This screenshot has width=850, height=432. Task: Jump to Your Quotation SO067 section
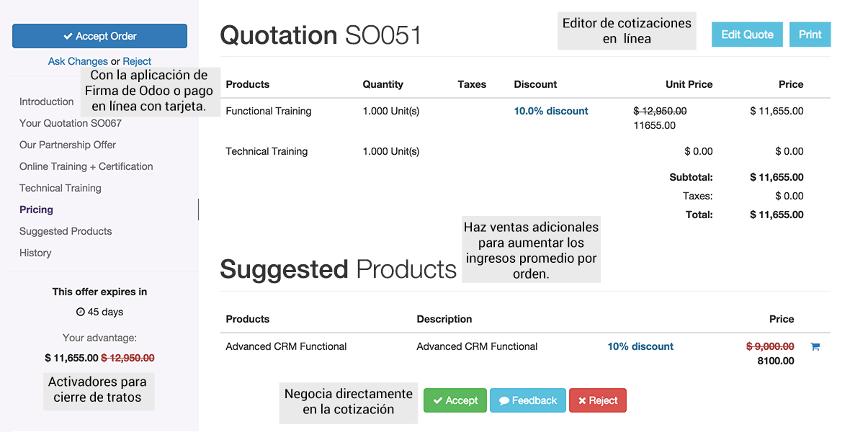click(70, 123)
